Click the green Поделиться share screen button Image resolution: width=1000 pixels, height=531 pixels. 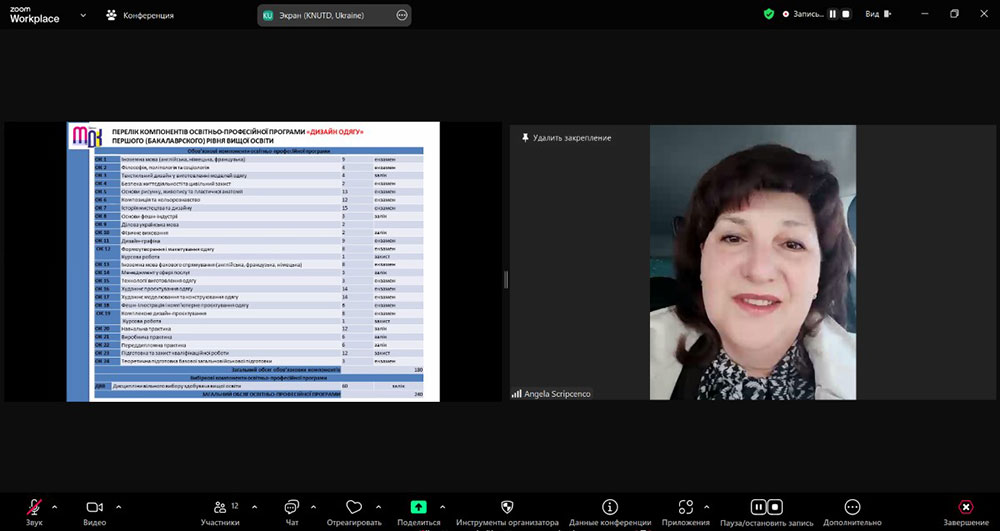pyautogui.click(x=418, y=507)
